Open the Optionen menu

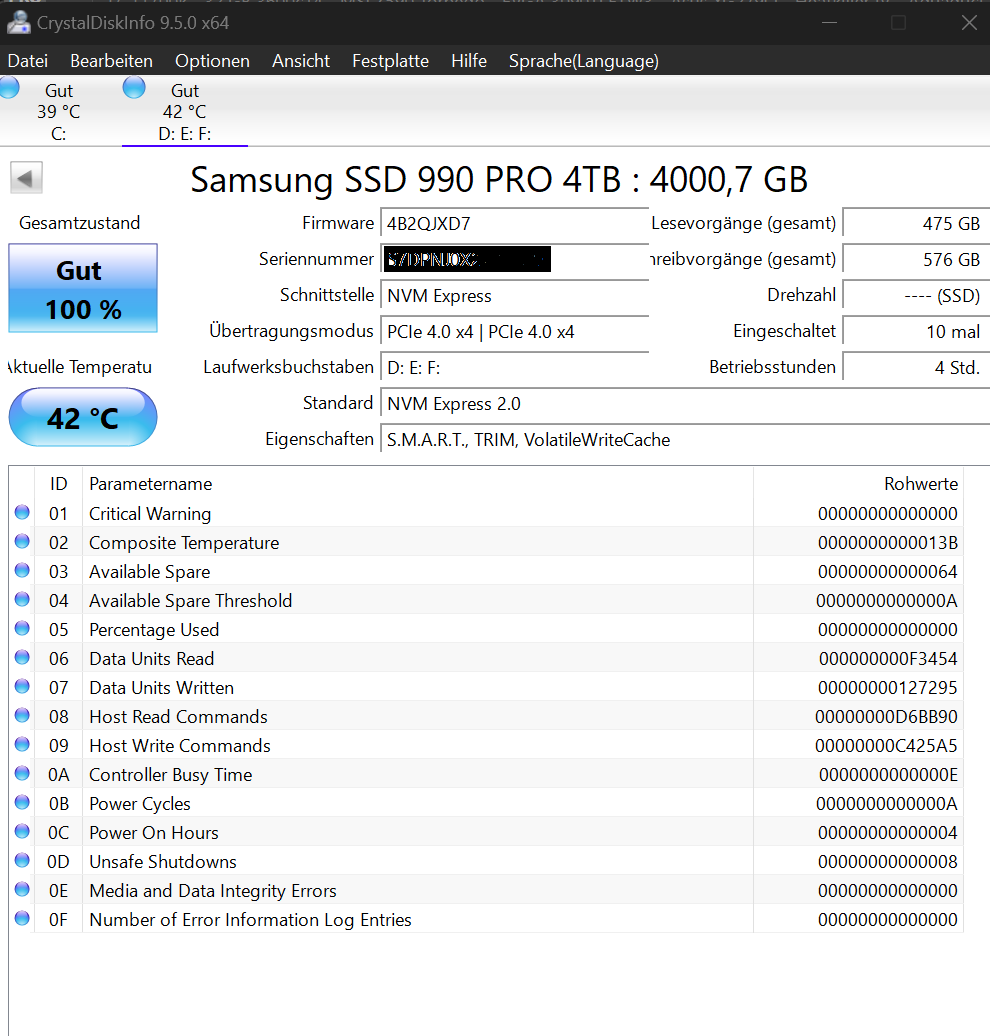[x=212, y=61]
